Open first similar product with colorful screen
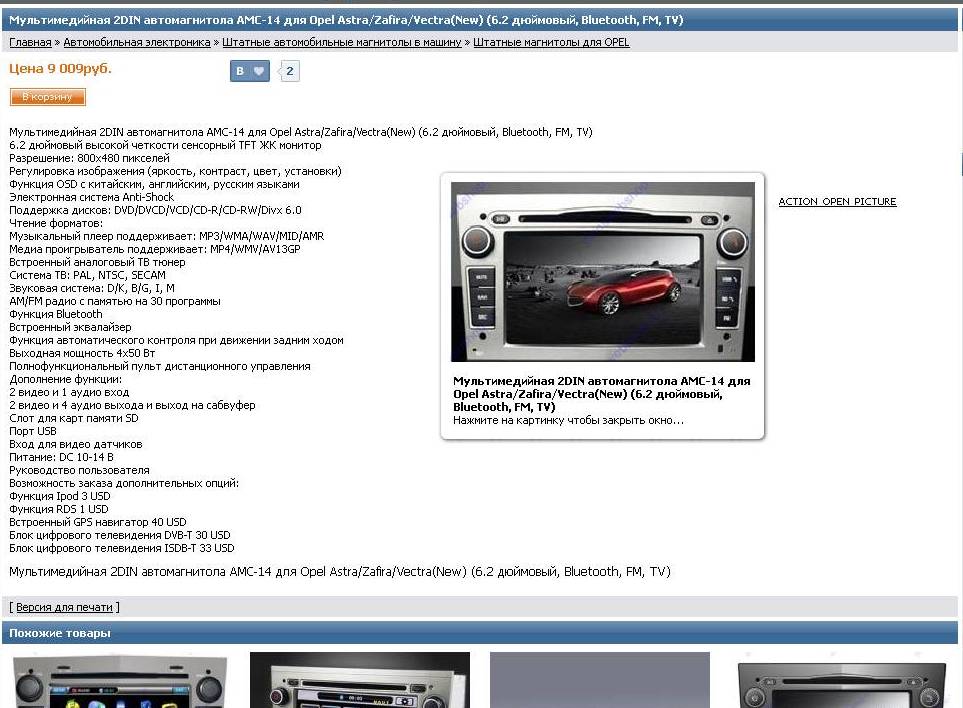This screenshot has width=963, height=708. coord(120,681)
